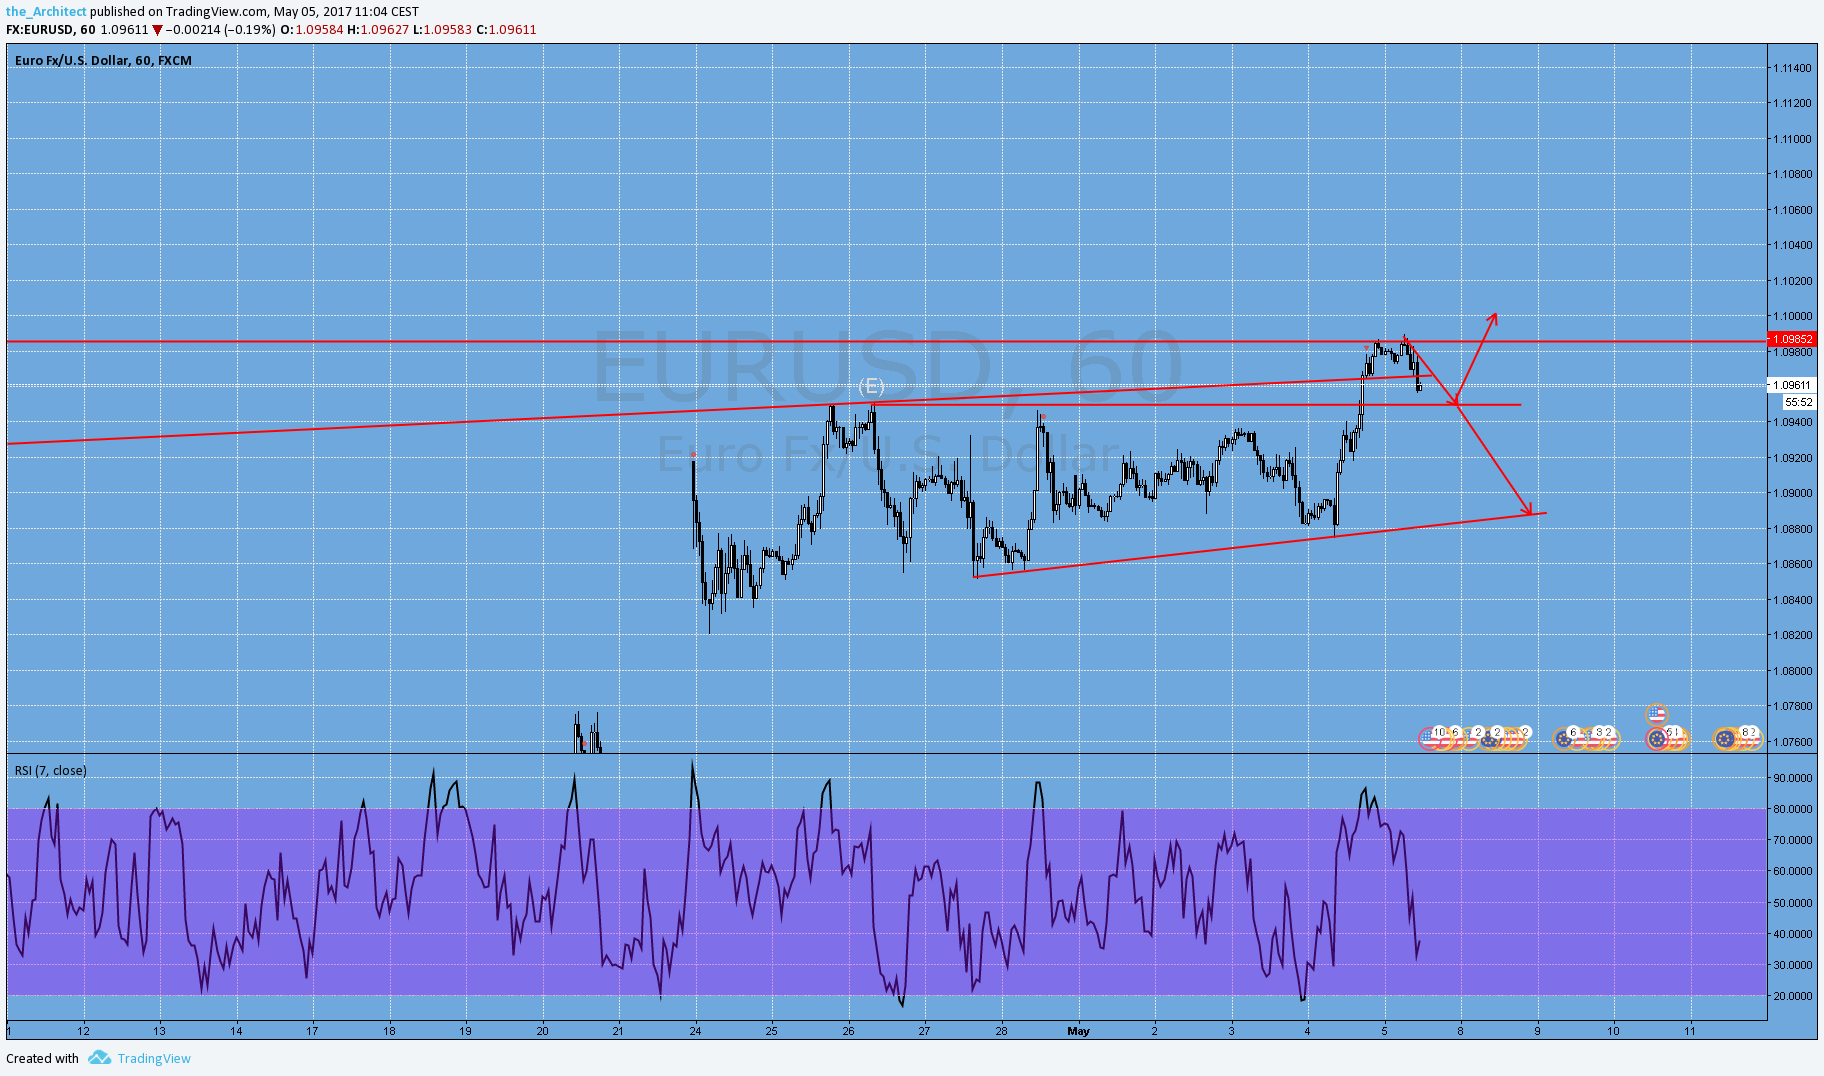The width and height of the screenshot is (1824, 1076).
Task: Open the US flag event icon above the others
Action: tap(1657, 715)
